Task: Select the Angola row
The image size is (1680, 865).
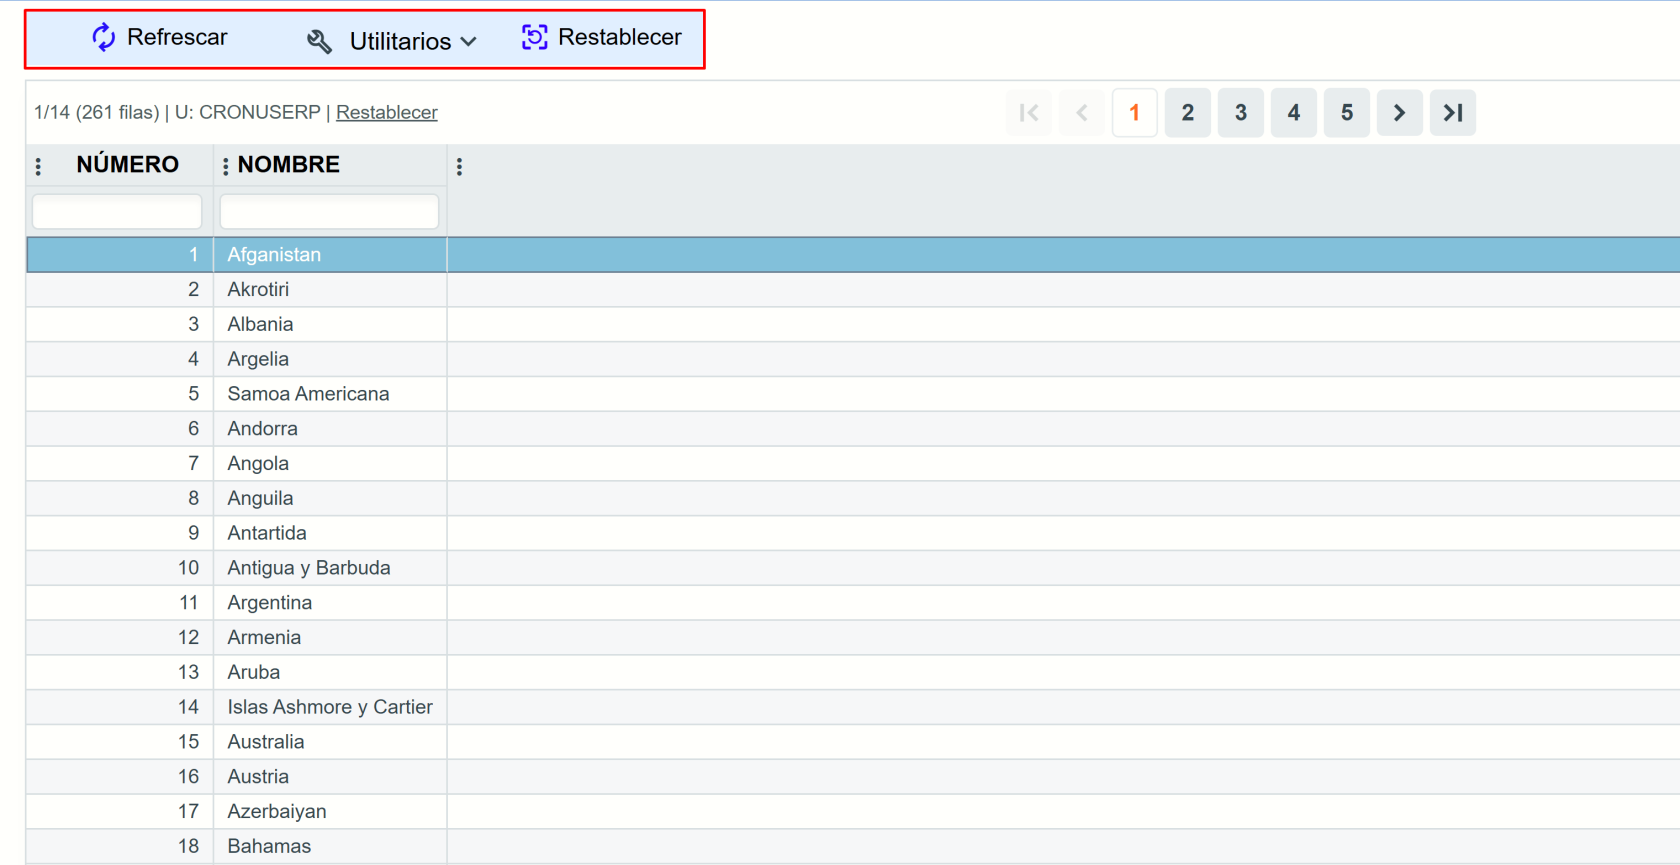Action: (853, 463)
